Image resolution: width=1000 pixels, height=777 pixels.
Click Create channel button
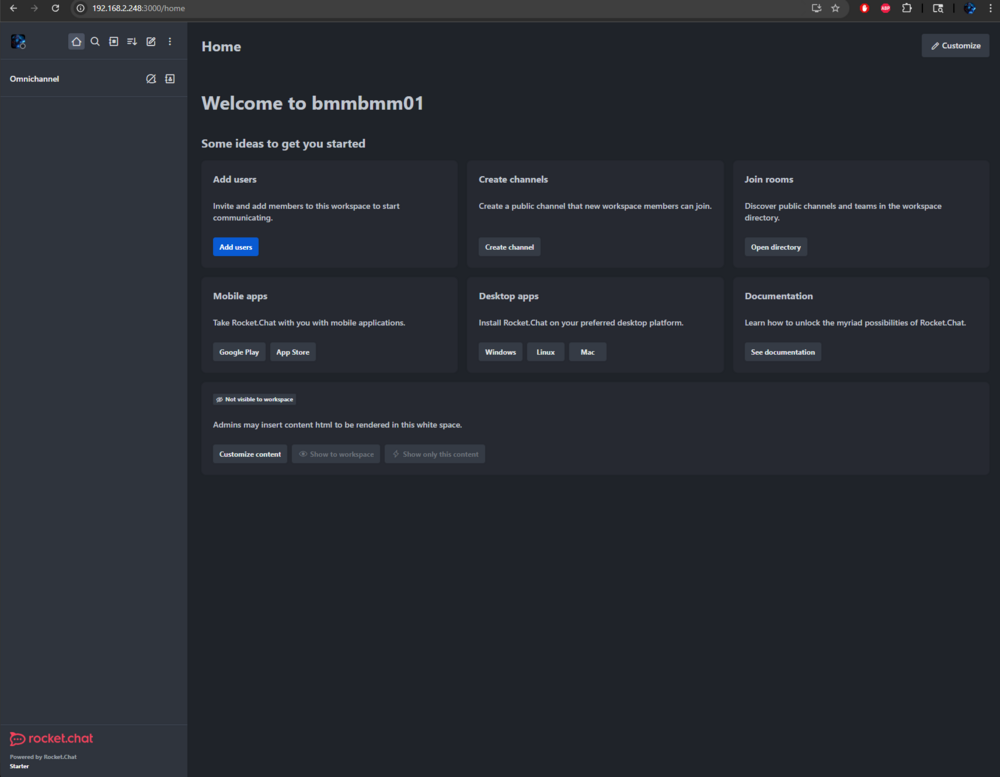pos(509,247)
